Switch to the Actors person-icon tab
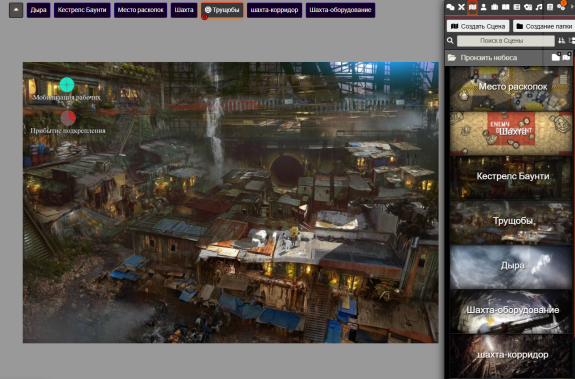Image resolution: width=575 pixels, height=379 pixels. [x=484, y=7]
